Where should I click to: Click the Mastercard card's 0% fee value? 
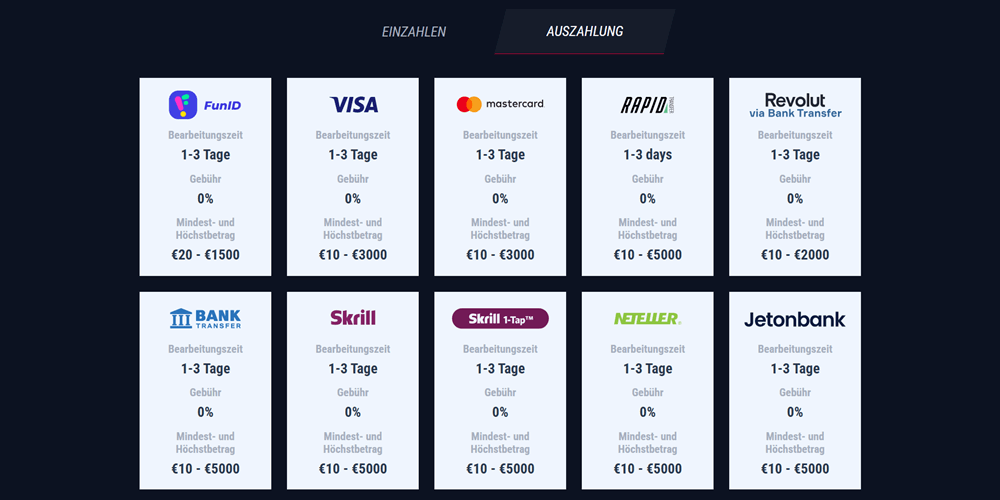tap(500, 198)
